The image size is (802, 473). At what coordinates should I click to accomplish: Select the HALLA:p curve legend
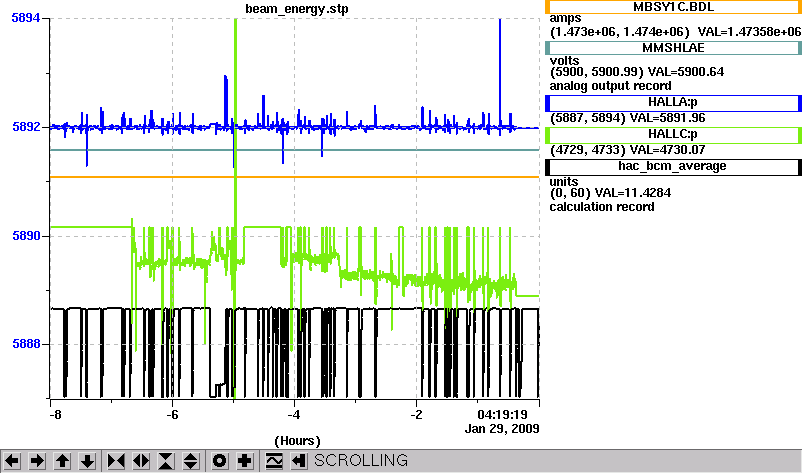(x=673, y=103)
